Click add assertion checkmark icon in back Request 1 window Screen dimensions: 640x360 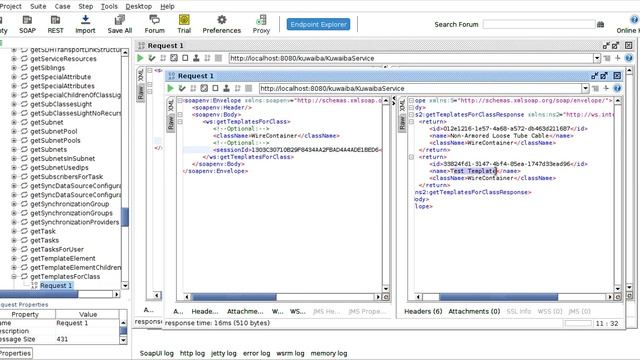pos(152,58)
